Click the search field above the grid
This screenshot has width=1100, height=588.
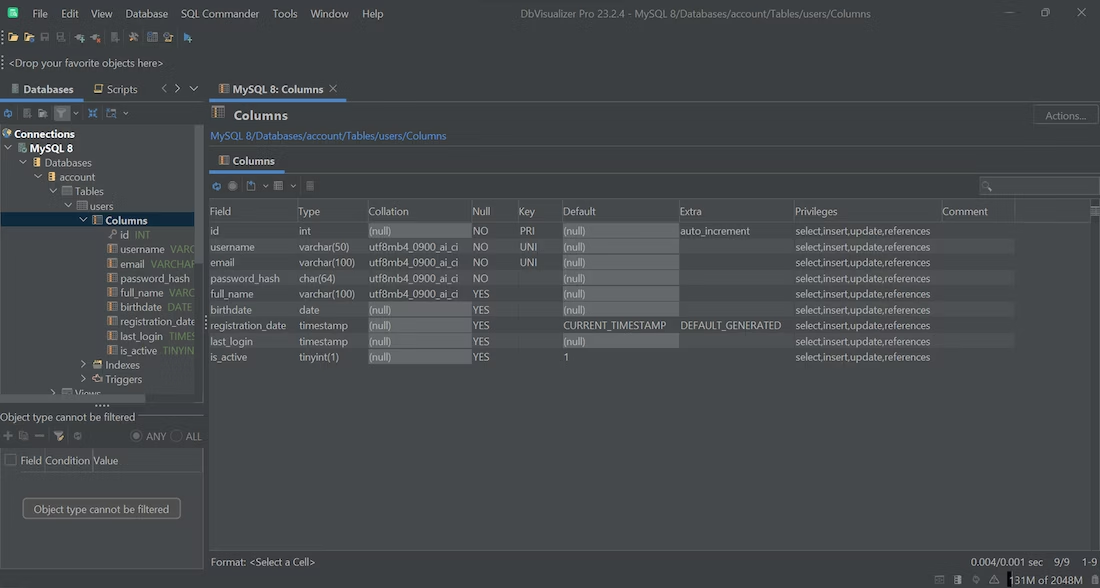tap(1040, 186)
